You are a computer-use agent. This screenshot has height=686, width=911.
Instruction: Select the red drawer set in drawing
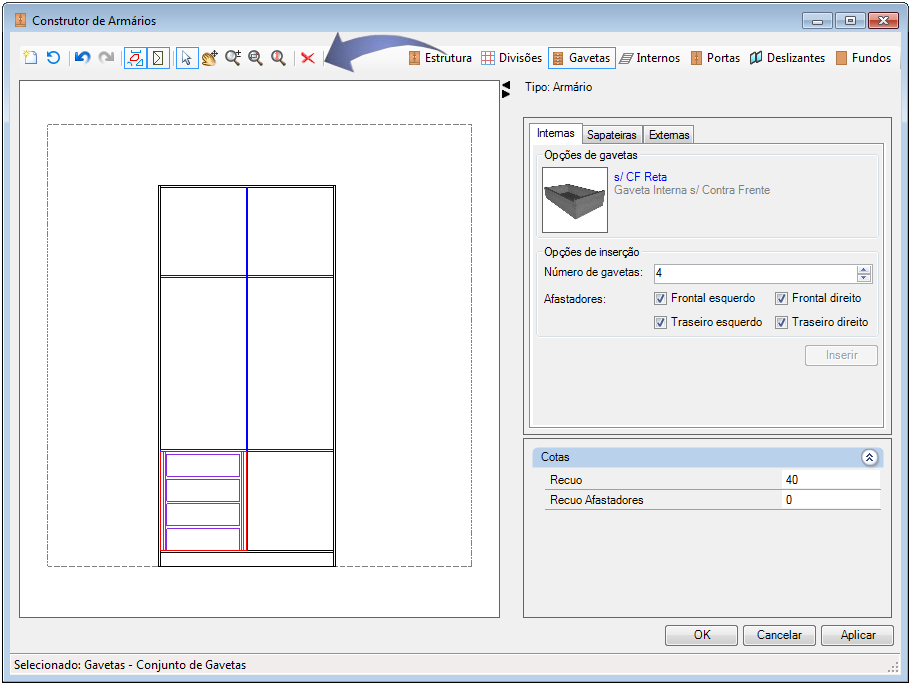tap(203, 501)
